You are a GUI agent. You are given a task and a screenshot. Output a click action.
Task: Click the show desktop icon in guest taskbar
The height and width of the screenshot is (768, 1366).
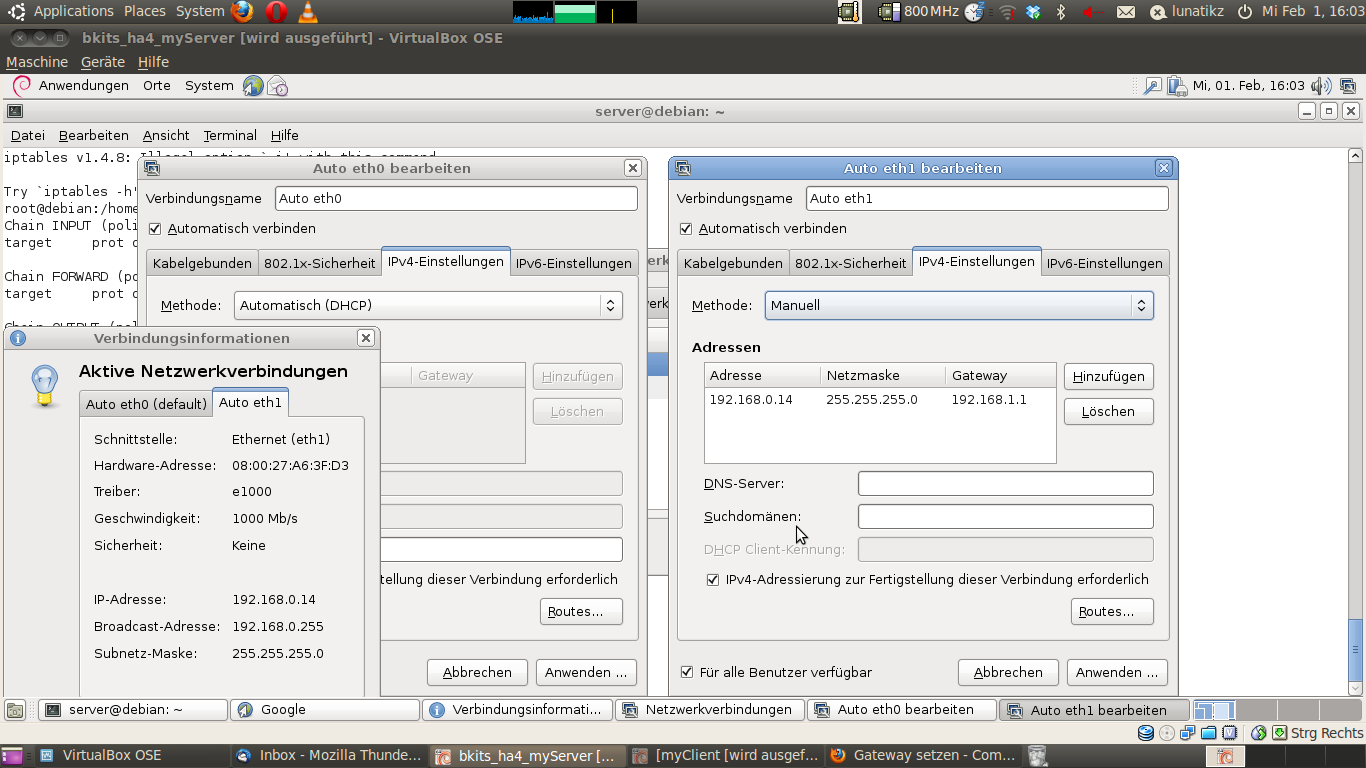click(x=15, y=710)
